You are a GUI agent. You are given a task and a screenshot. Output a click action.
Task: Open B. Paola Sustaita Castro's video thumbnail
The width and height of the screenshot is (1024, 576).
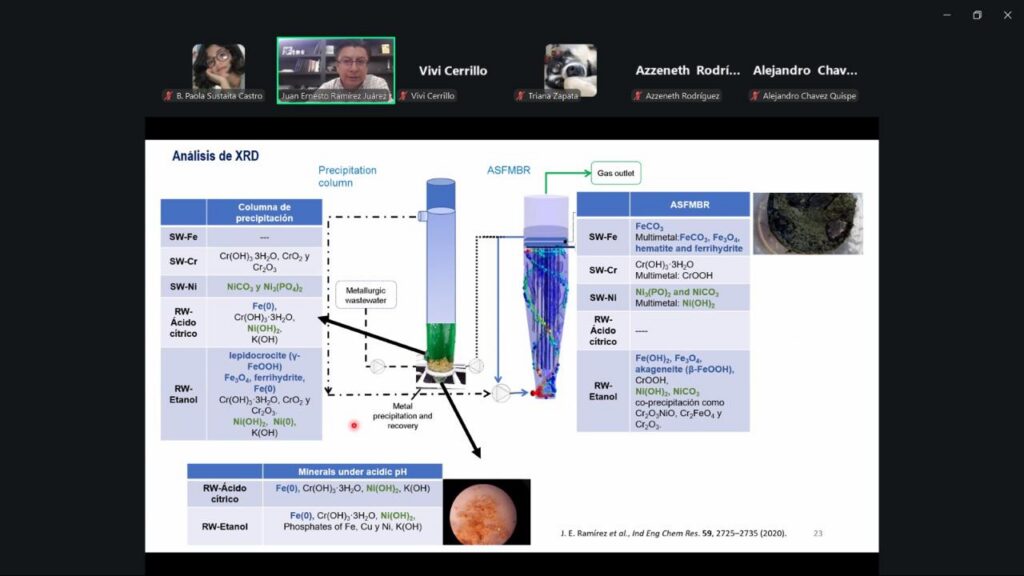coord(218,66)
